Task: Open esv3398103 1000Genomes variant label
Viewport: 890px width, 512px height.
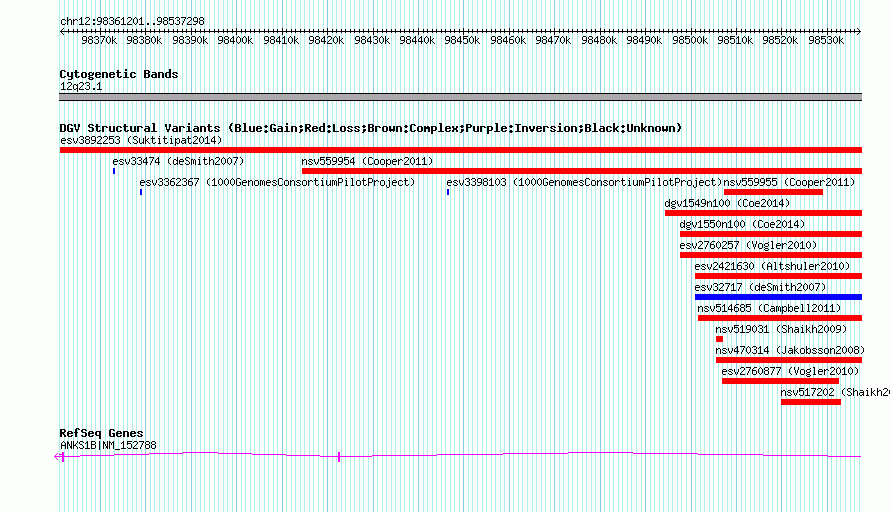Action: (x=584, y=182)
